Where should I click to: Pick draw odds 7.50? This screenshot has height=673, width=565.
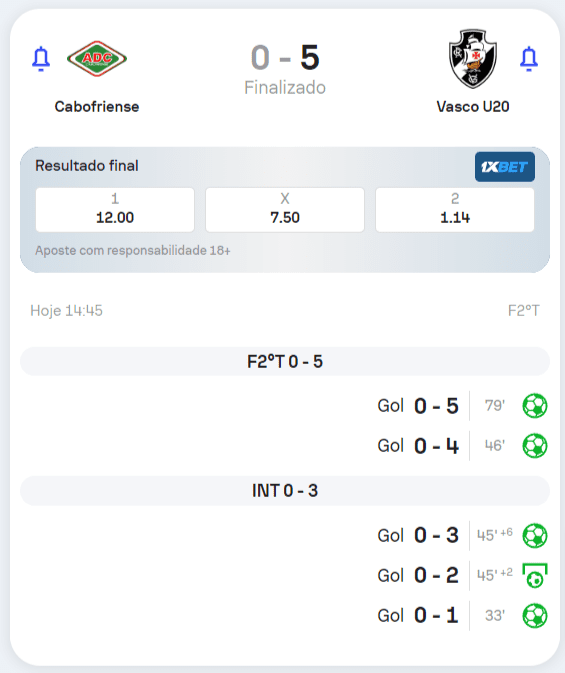point(285,209)
